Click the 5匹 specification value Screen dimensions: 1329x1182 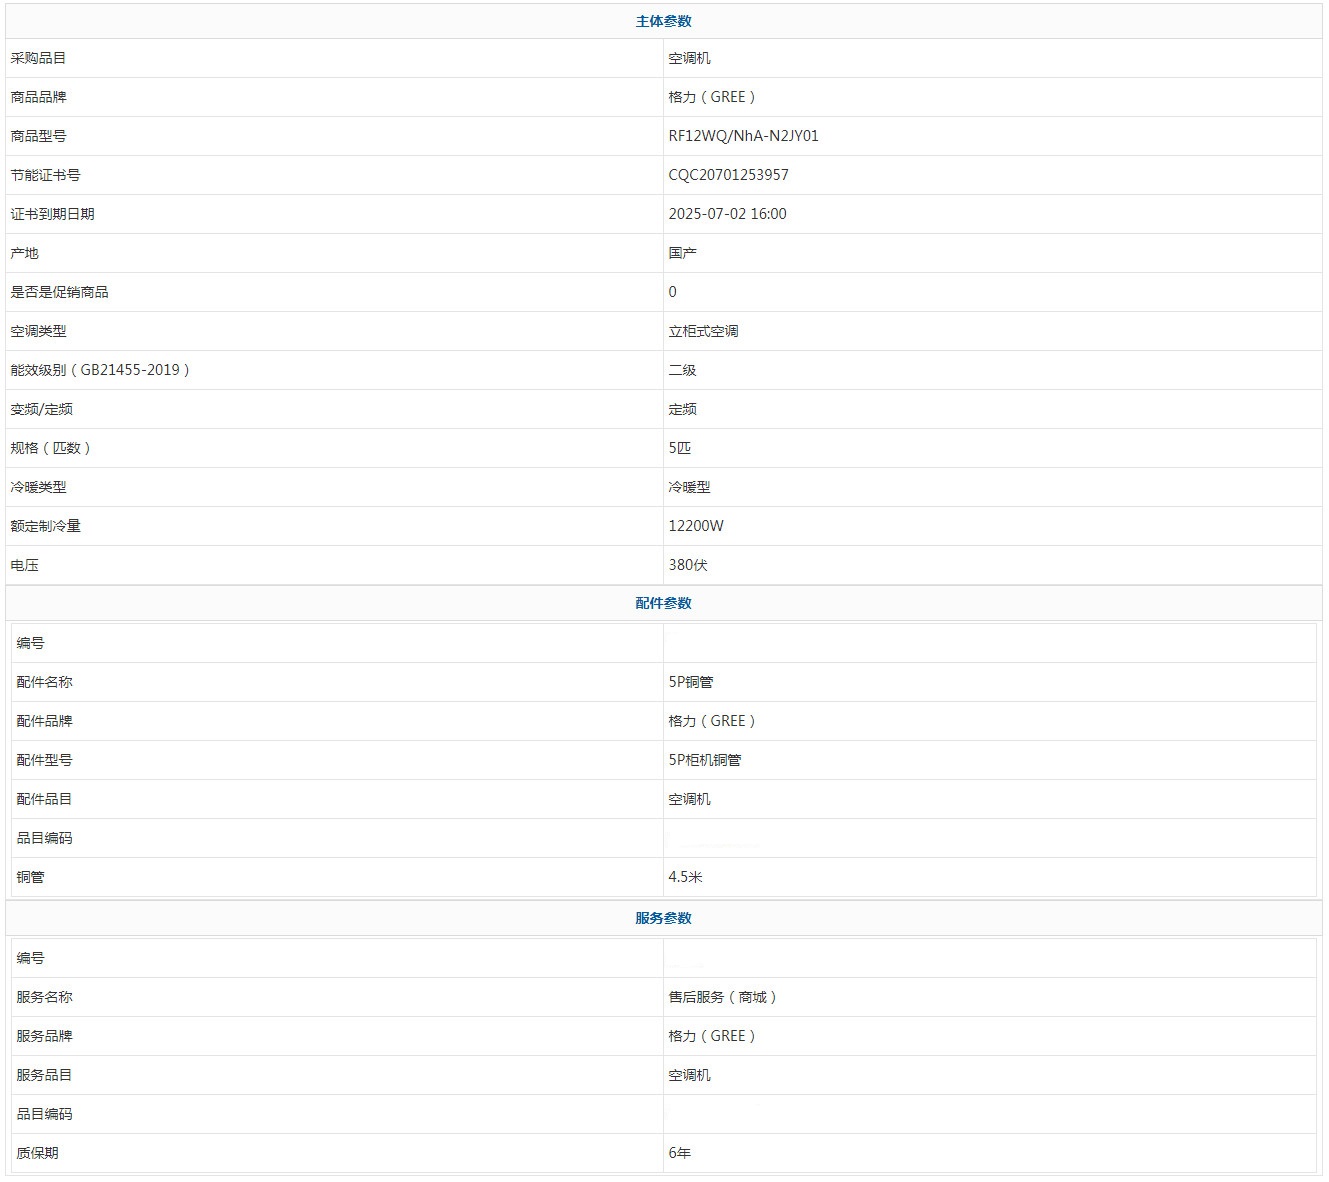point(679,448)
